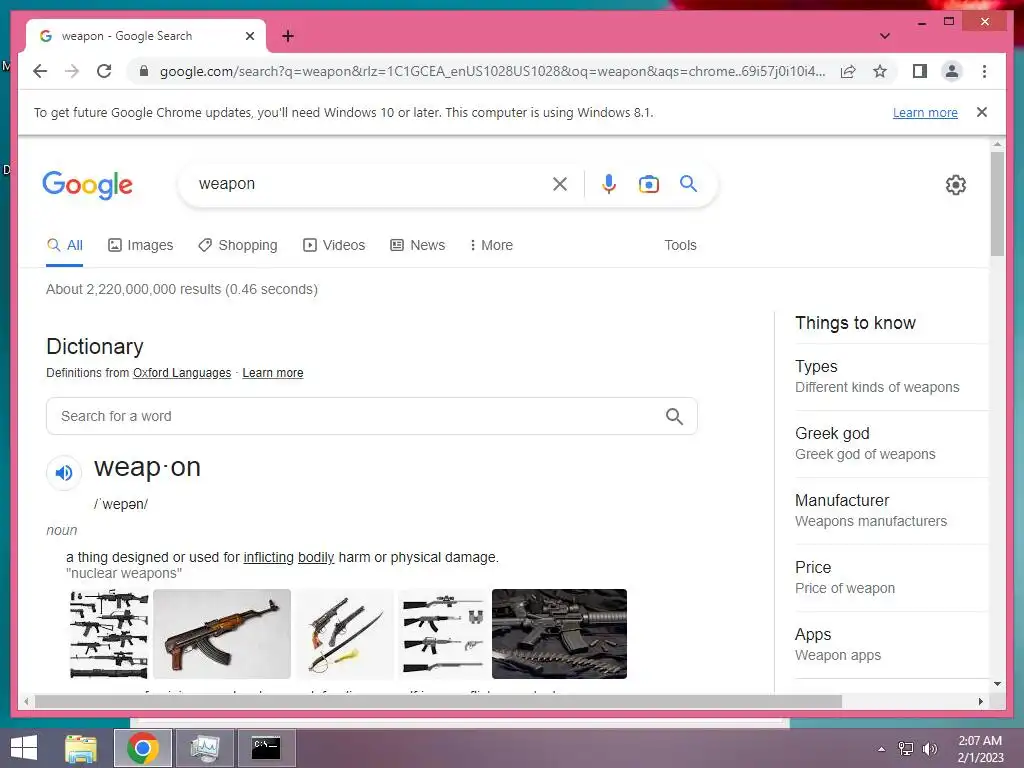The image size is (1024, 768).
Task: Open Manufacturer things to know
Action: click(891, 511)
